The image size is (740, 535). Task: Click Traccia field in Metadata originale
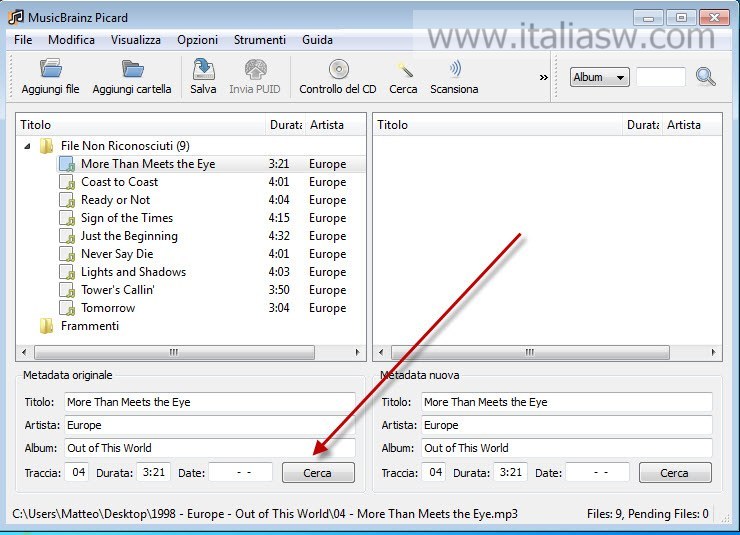pyautogui.click(x=78, y=472)
